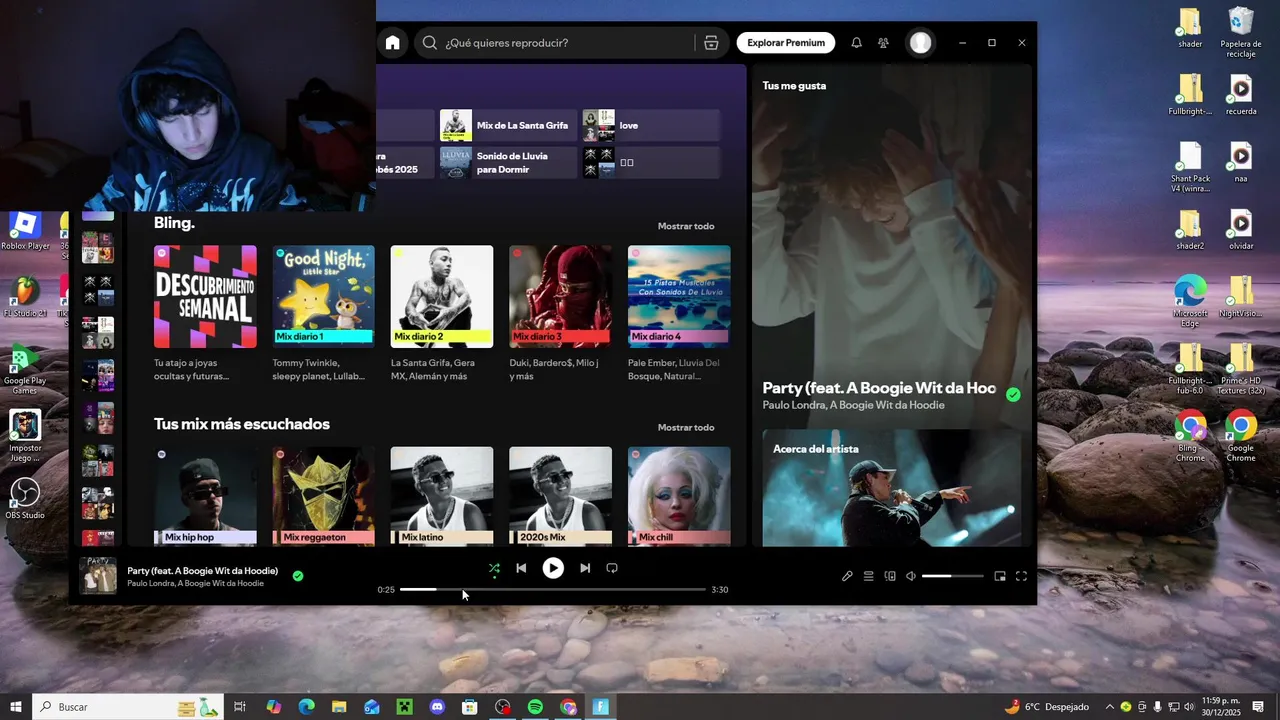This screenshot has height=720, width=1280.
Task: Toggle repeat mode
Action: click(612, 568)
